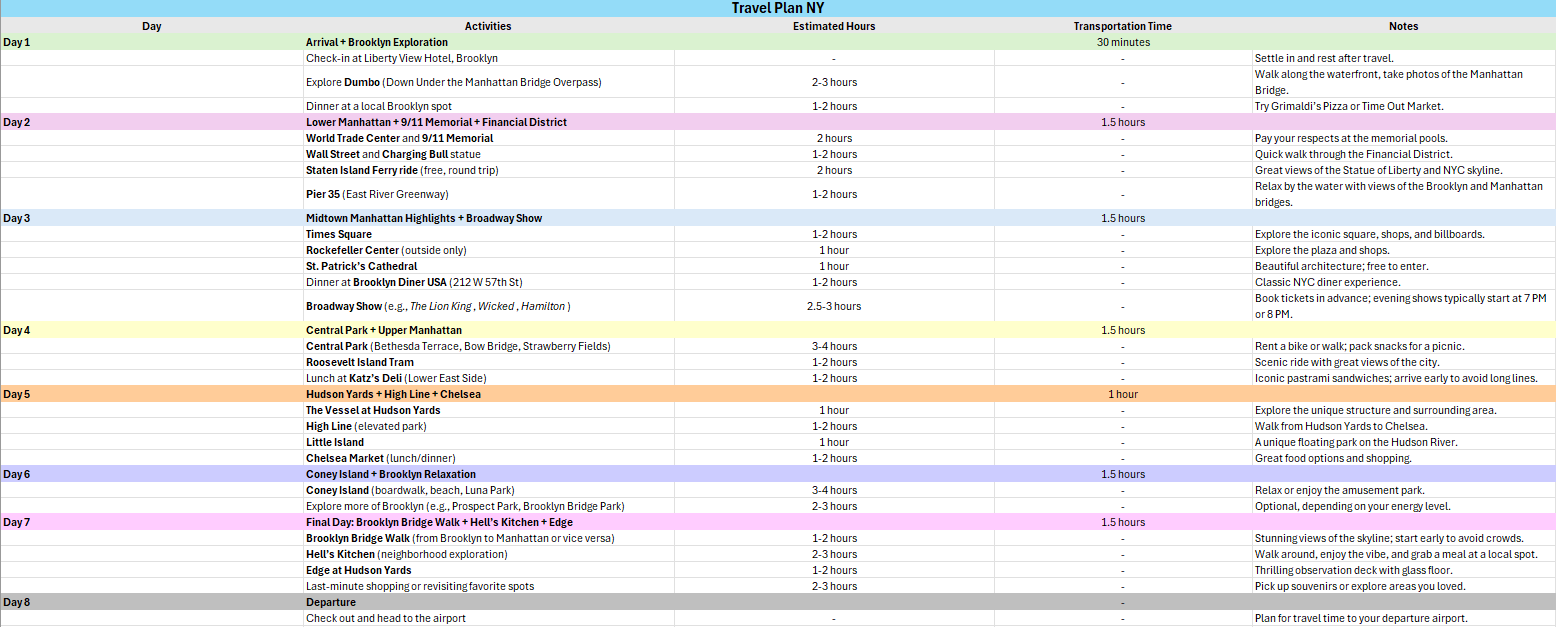Select the Brooklyn Bridge Walk activity cell
The height and width of the screenshot is (627, 1556).
coord(460,538)
